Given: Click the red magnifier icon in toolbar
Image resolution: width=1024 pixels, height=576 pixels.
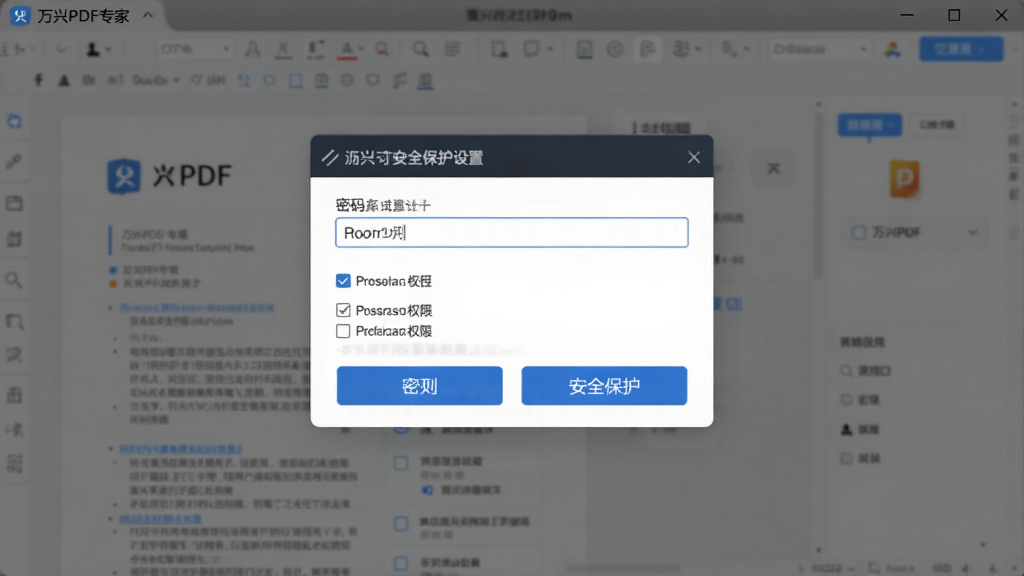Looking at the screenshot, I should pyautogui.click(x=382, y=49).
